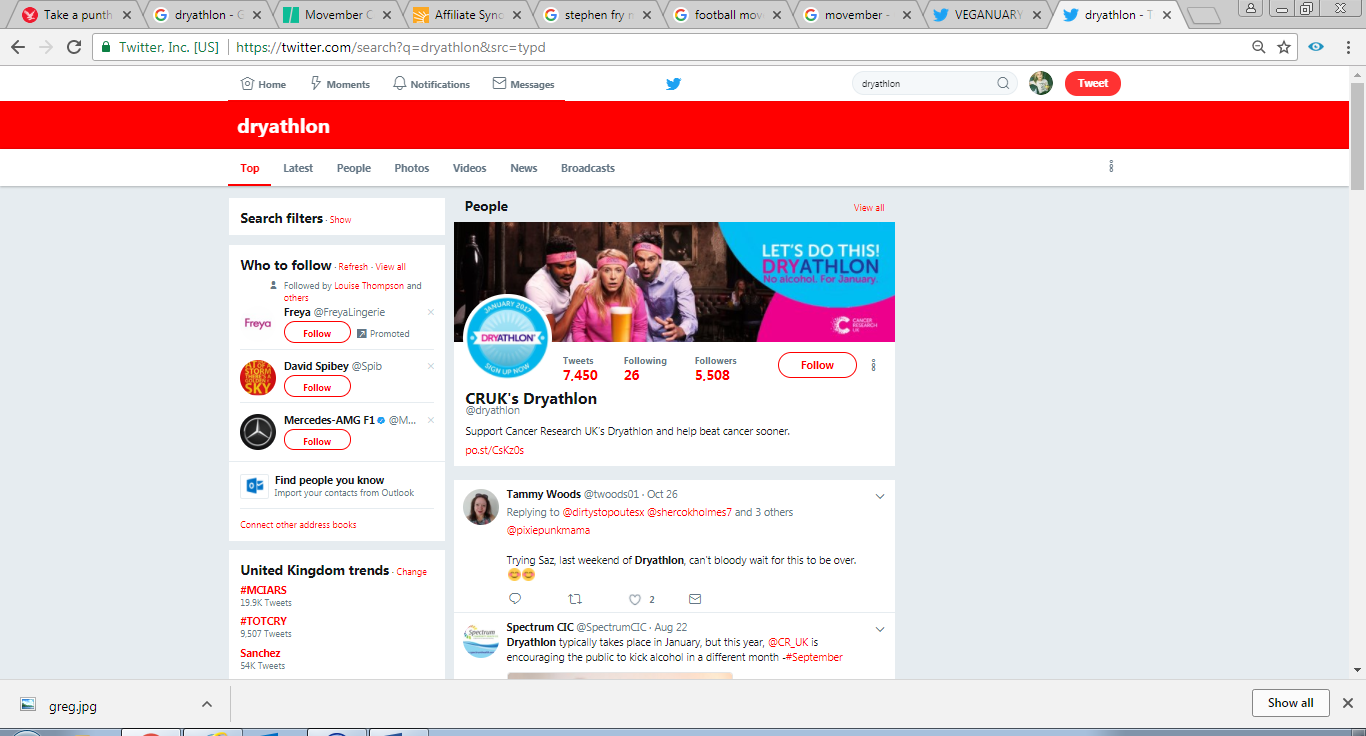Open Moments lightning icon

pyautogui.click(x=315, y=84)
